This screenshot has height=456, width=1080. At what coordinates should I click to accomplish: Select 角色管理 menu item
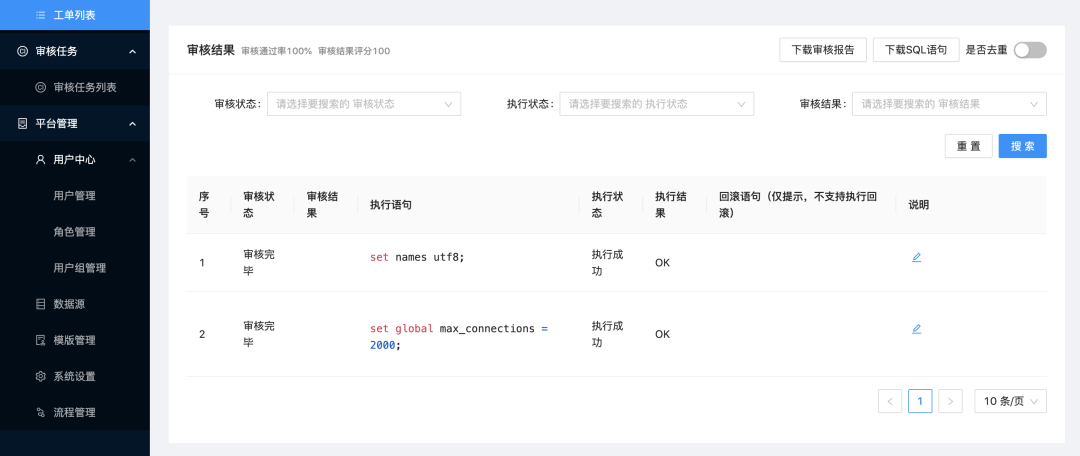click(74, 232)
